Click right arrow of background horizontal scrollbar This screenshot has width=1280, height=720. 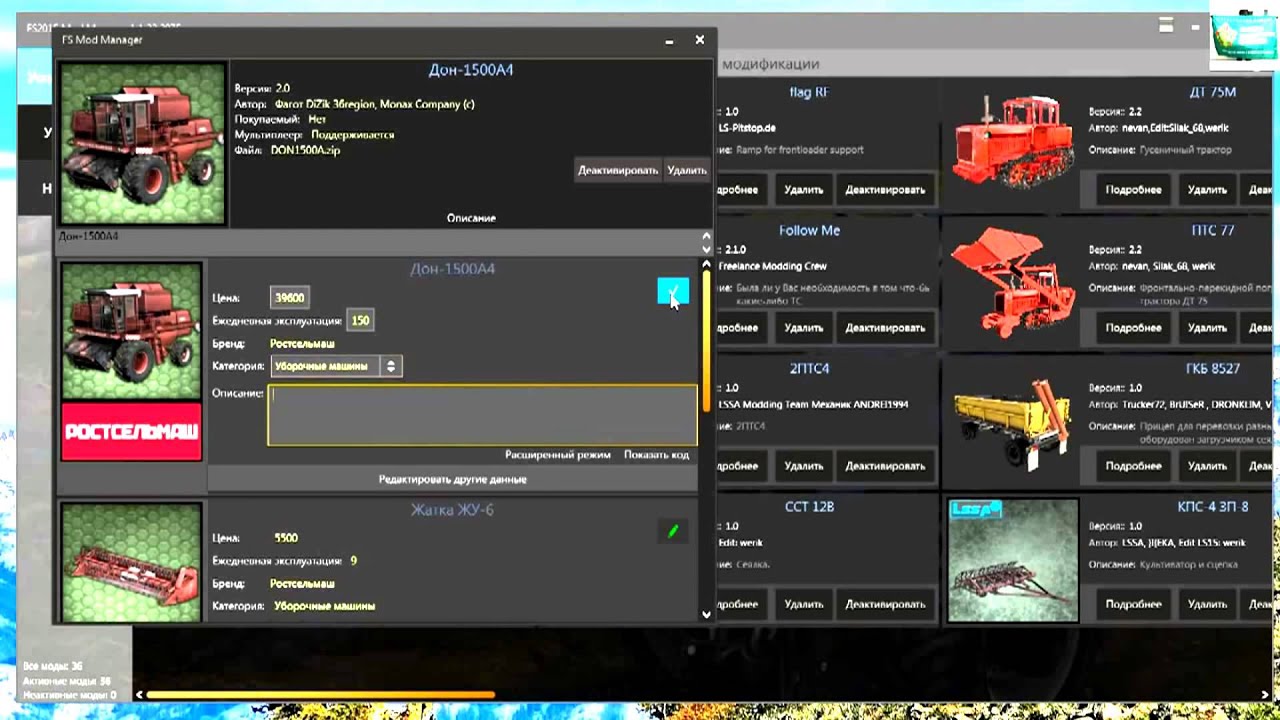point(1266,694)
